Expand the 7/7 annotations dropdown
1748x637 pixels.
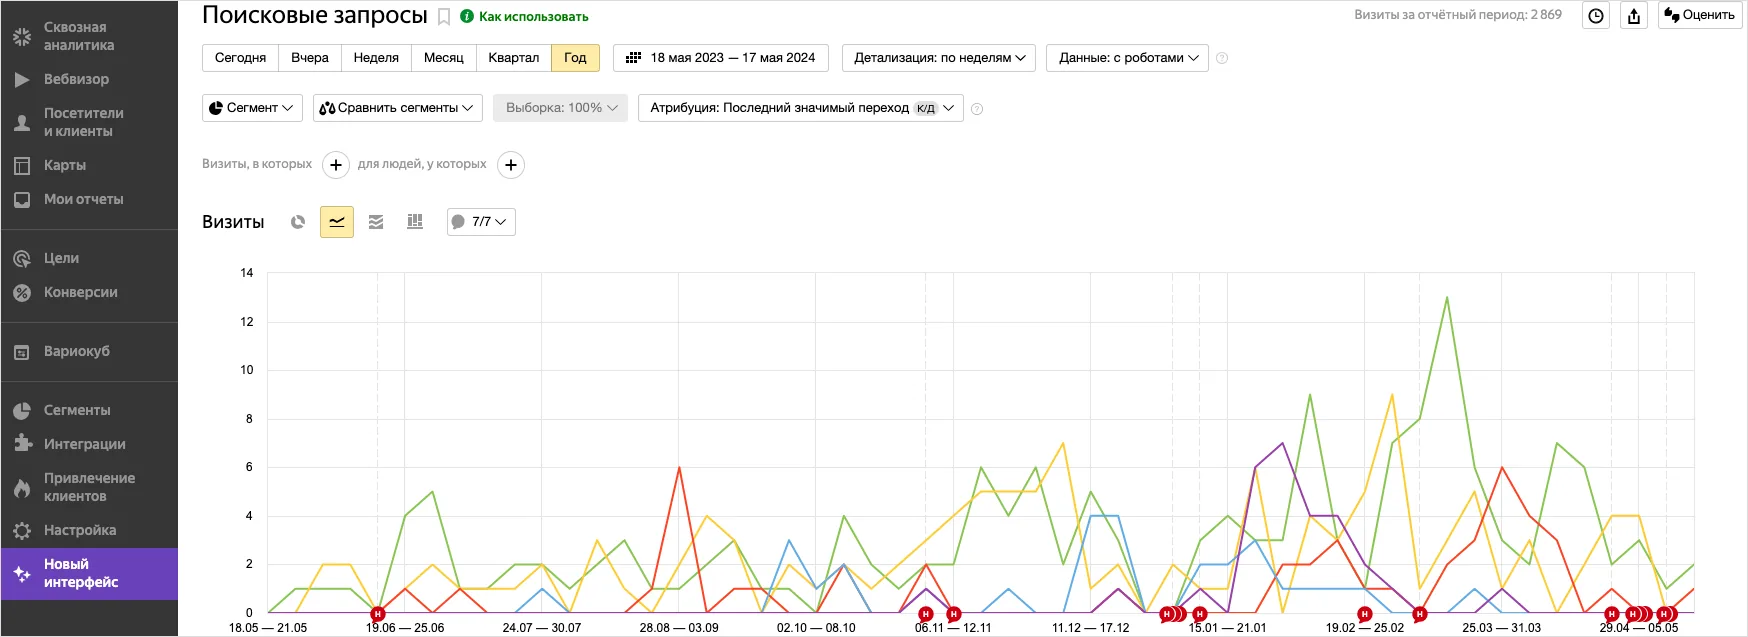point(481,222)
